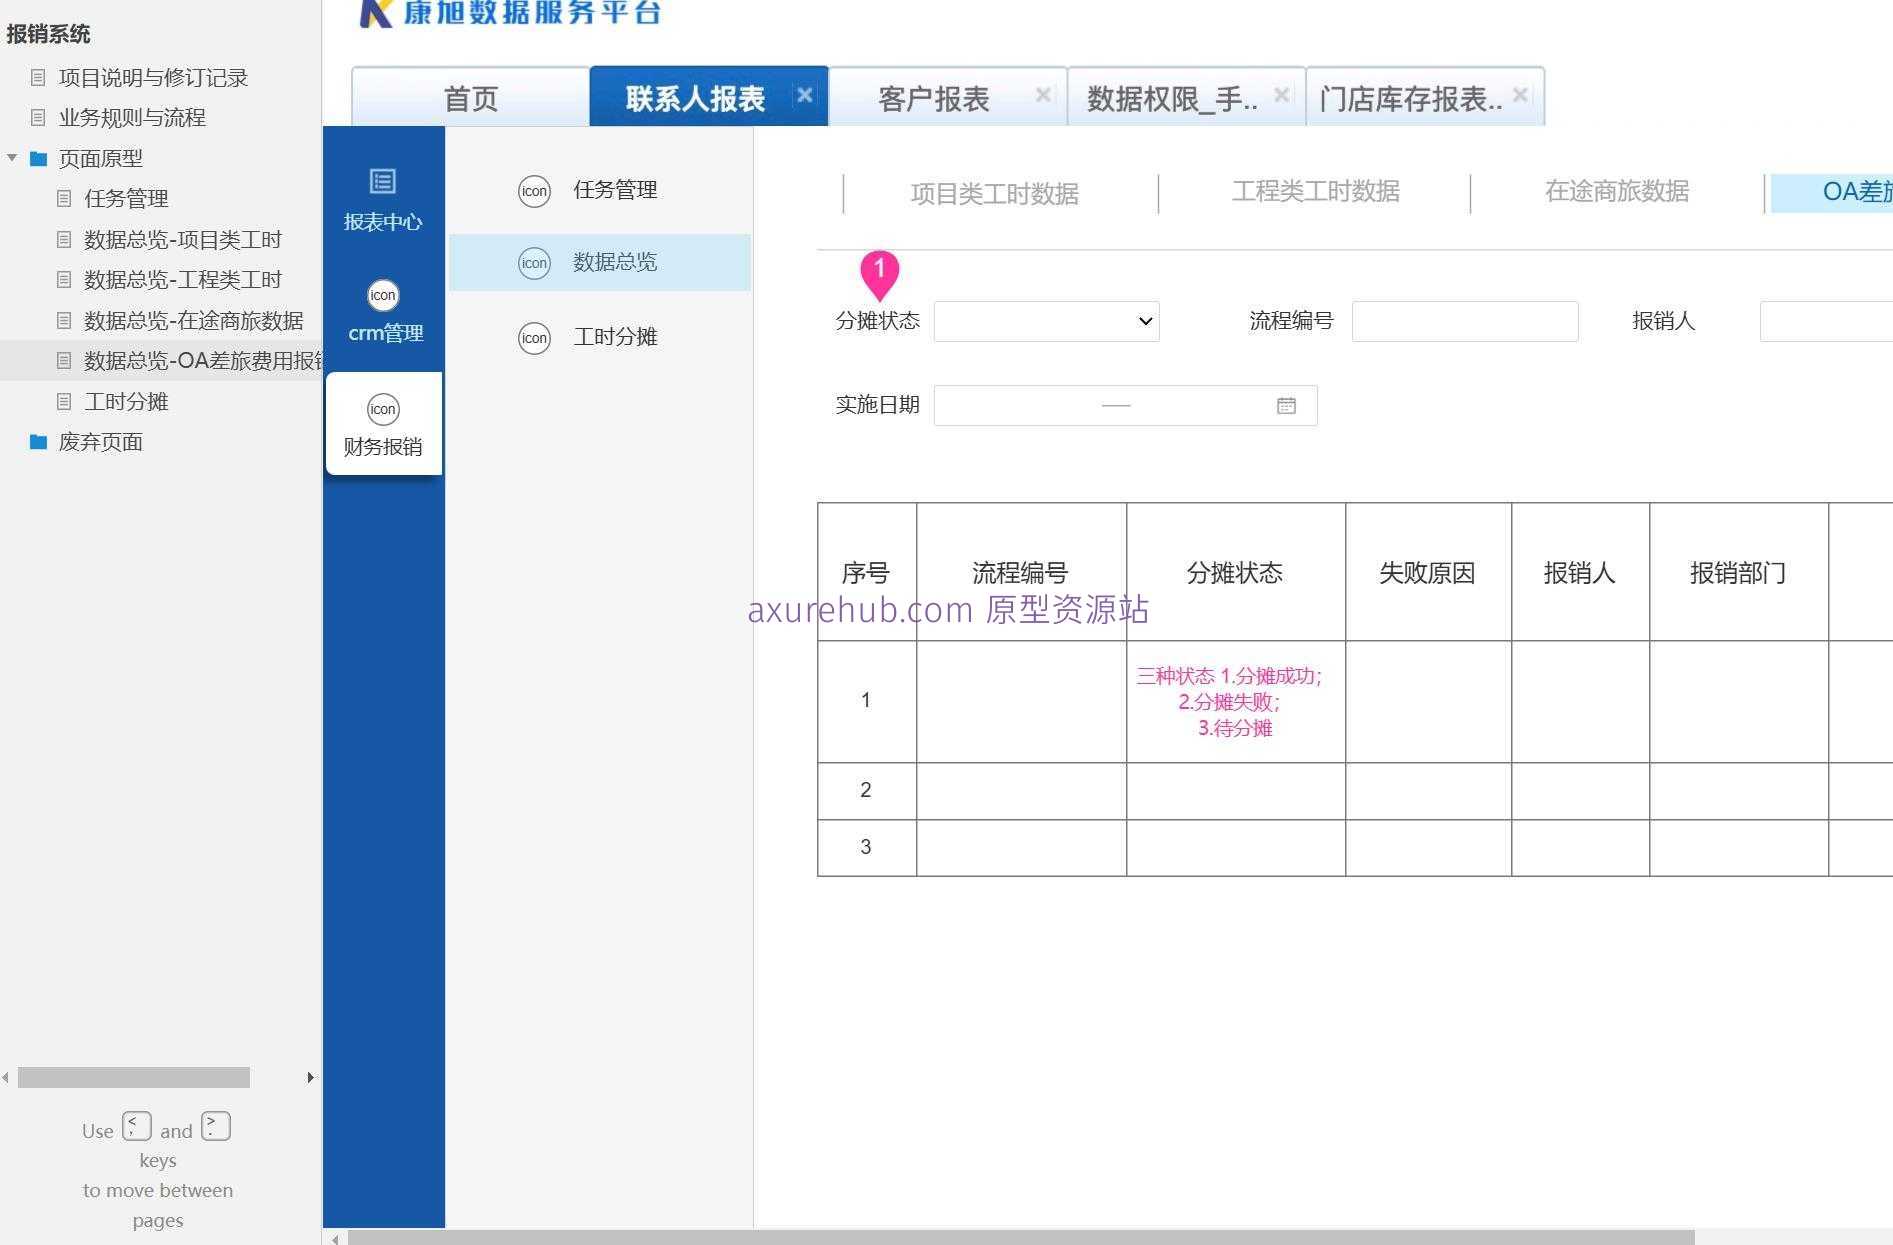Switch to the 数据权限_手.. tab
Image resolution: width=1893 pixels, height=1245 pixels.
coord(1186,97)
